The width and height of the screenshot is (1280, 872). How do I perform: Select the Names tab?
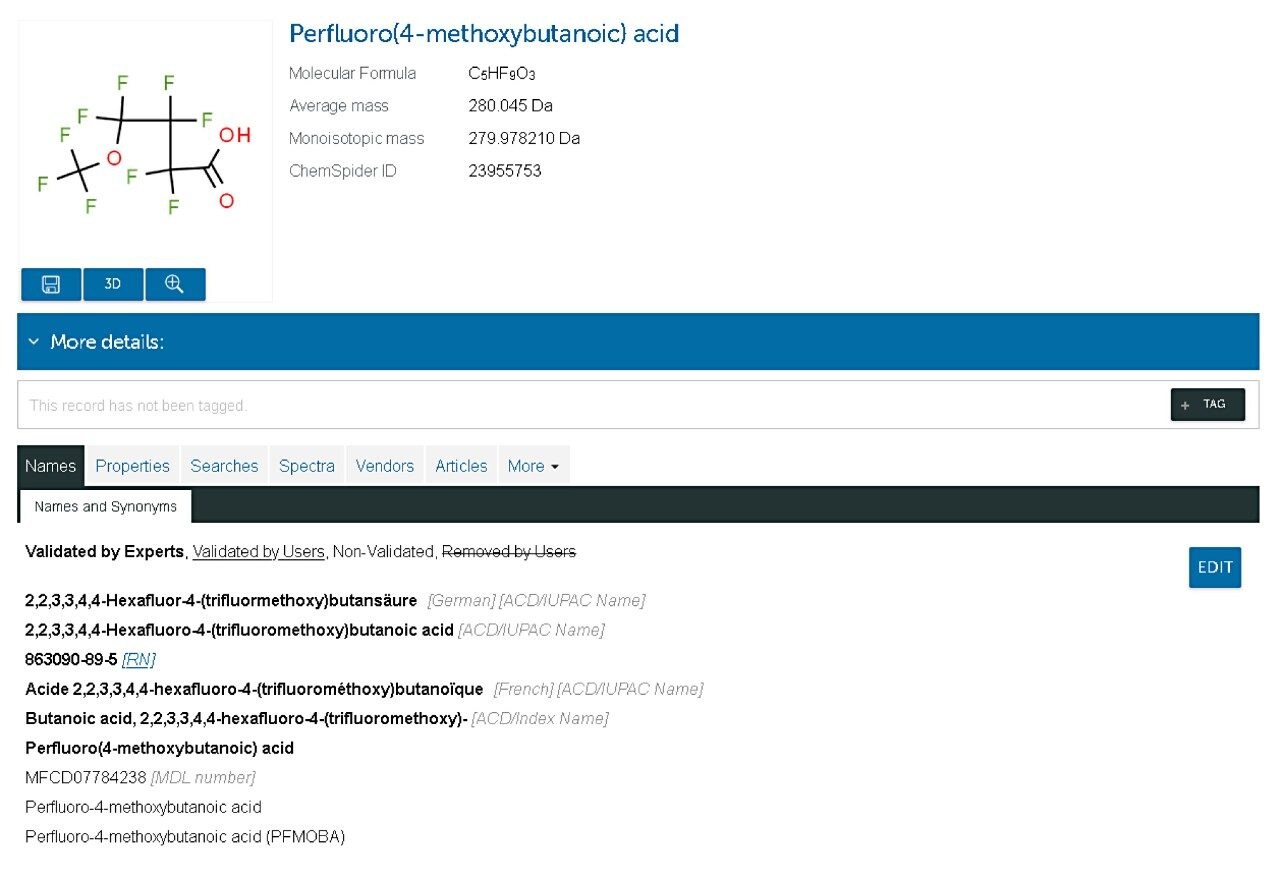[x=50, y=464]
